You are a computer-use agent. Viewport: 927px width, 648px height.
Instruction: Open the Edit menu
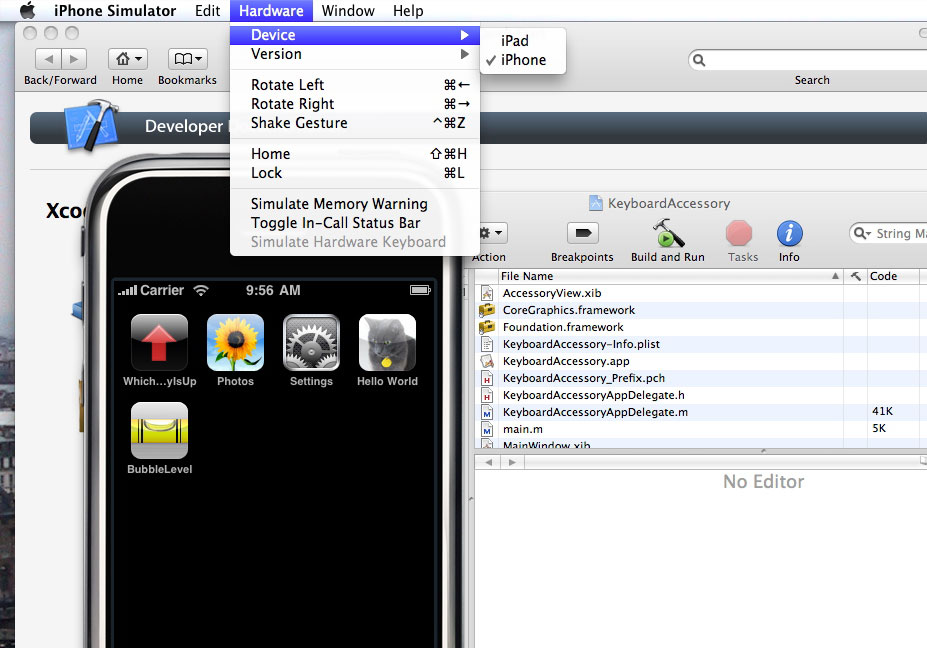tap(208, 11)
